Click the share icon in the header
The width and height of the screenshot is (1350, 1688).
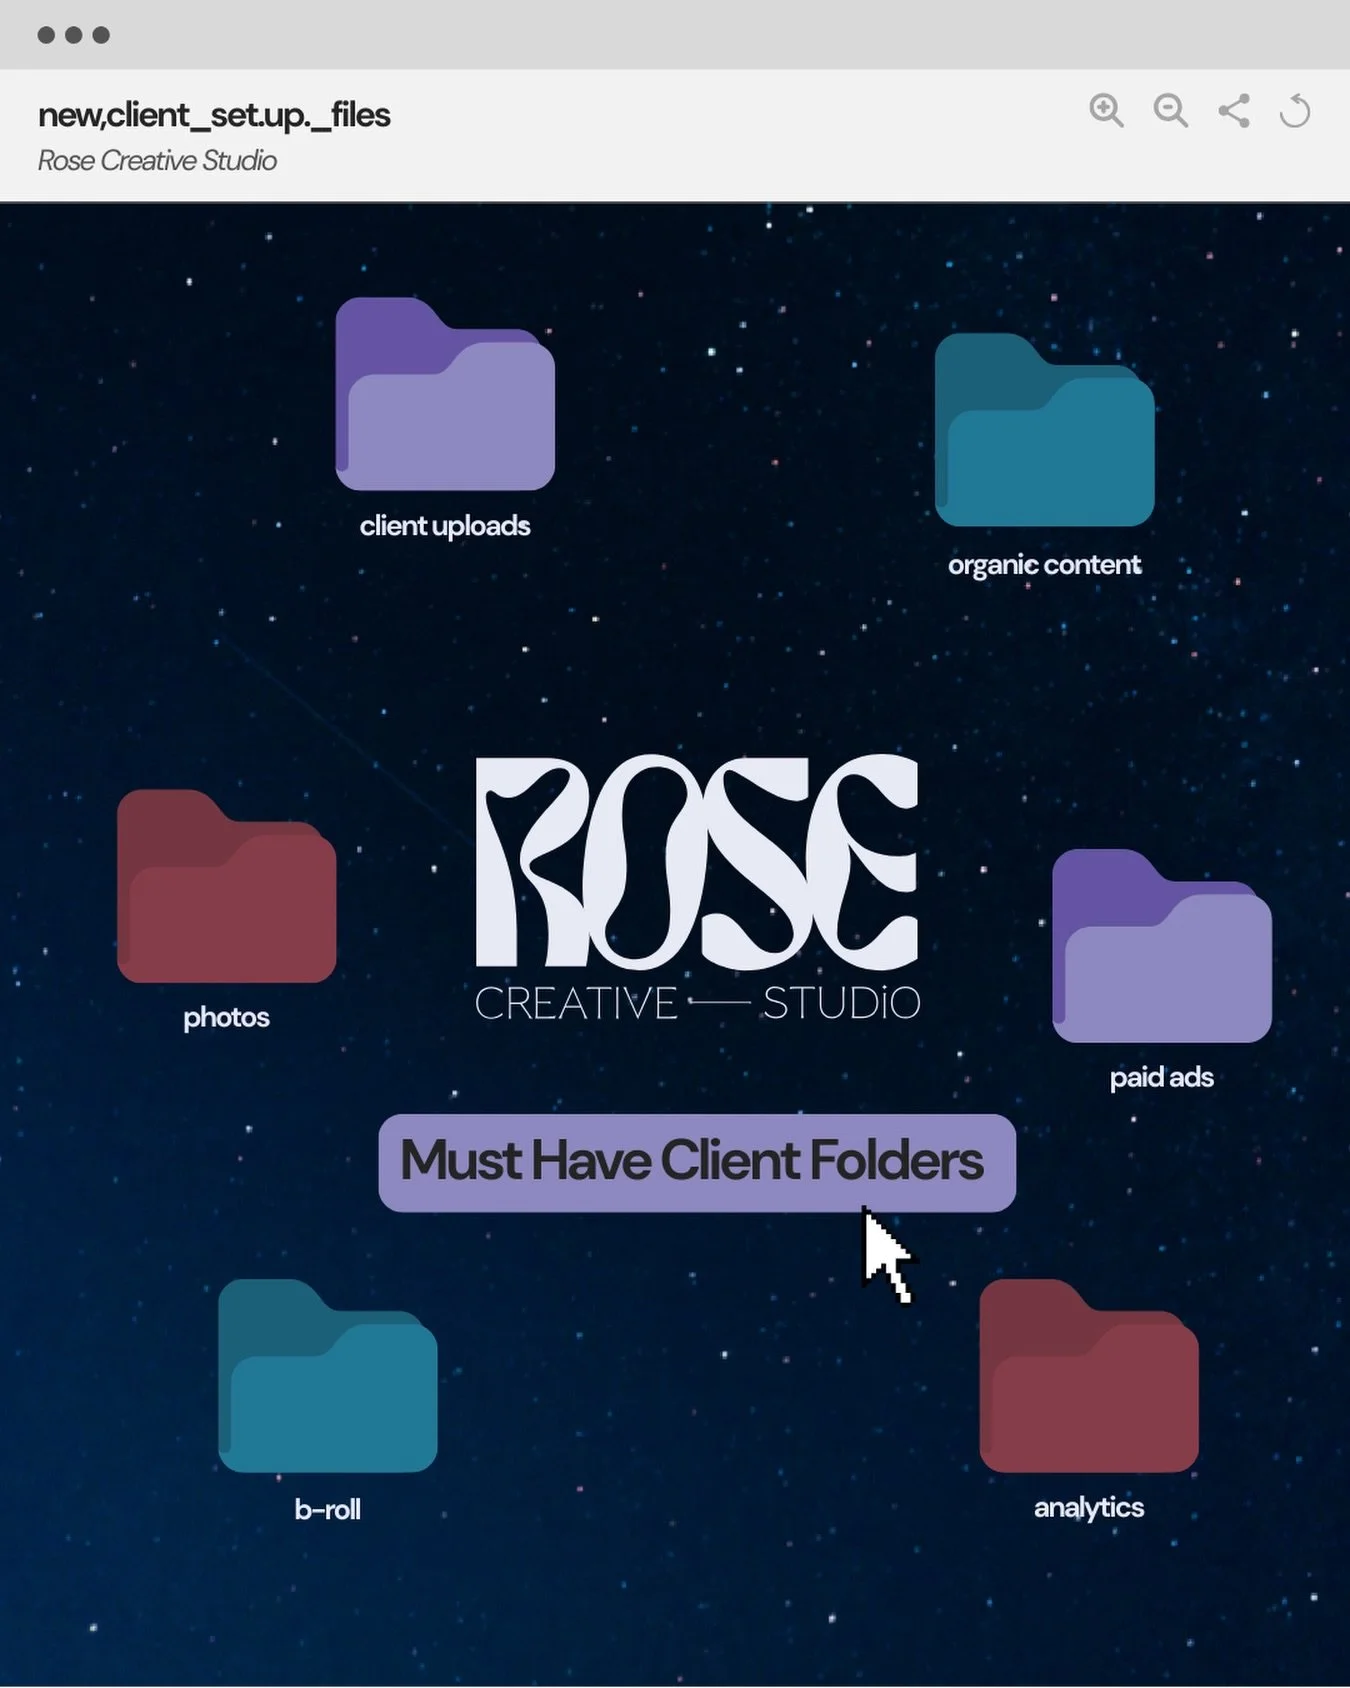click(x=1234, y=110)
